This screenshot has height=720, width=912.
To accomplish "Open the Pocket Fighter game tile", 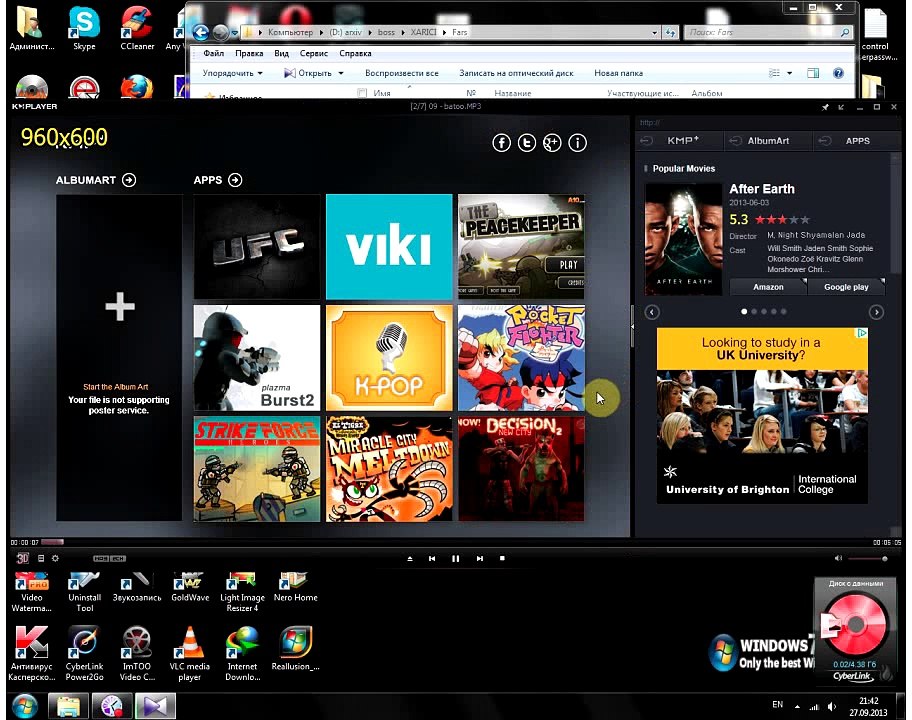I will click(x=521, y=358).
